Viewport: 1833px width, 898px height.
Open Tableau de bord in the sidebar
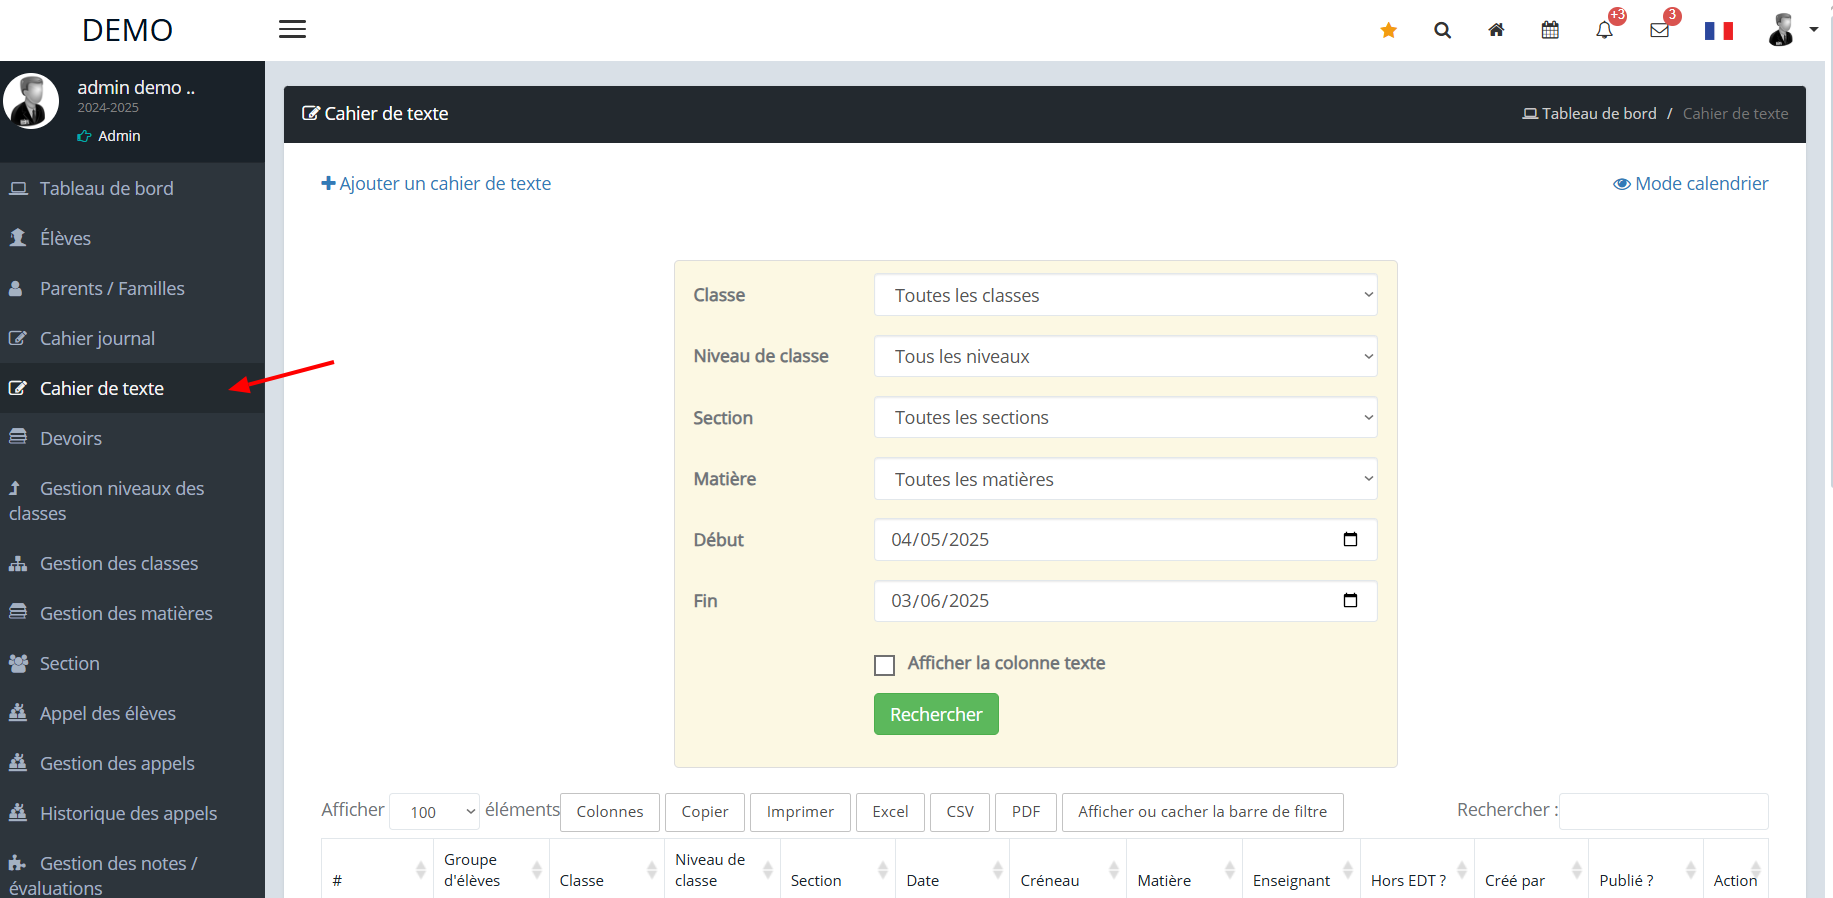132,188
